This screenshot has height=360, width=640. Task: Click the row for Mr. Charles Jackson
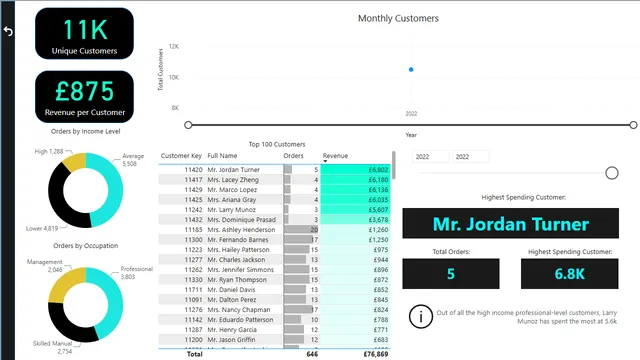[274, 260]
